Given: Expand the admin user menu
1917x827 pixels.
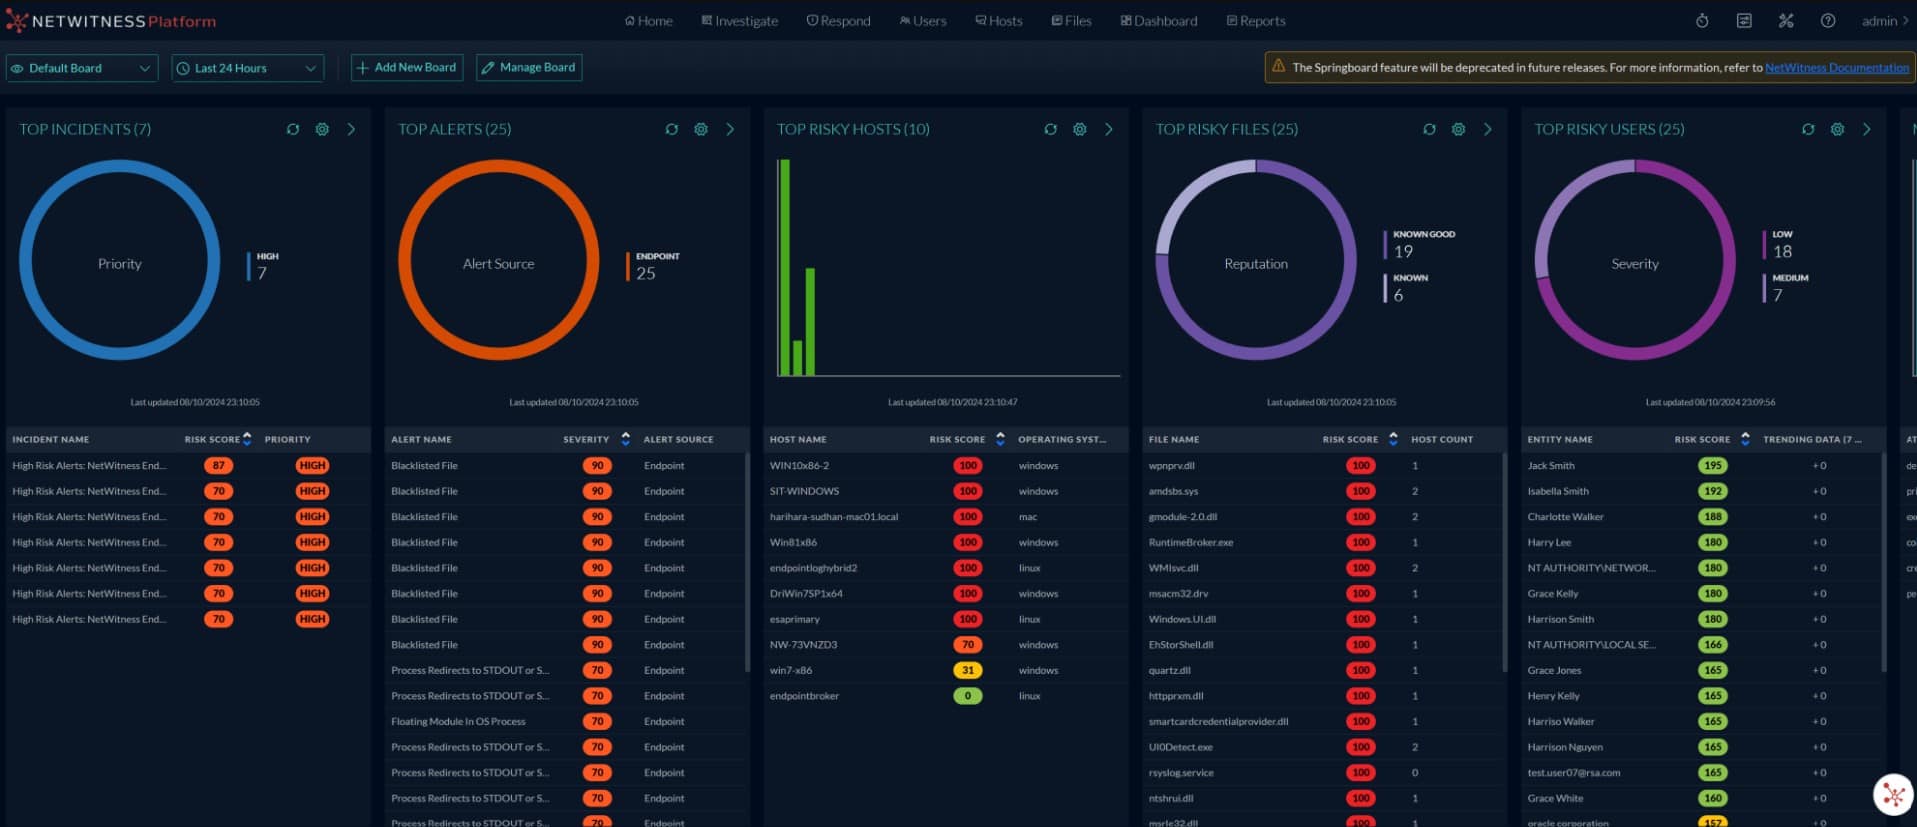Looking at the screenshot, I should 1885,20.
